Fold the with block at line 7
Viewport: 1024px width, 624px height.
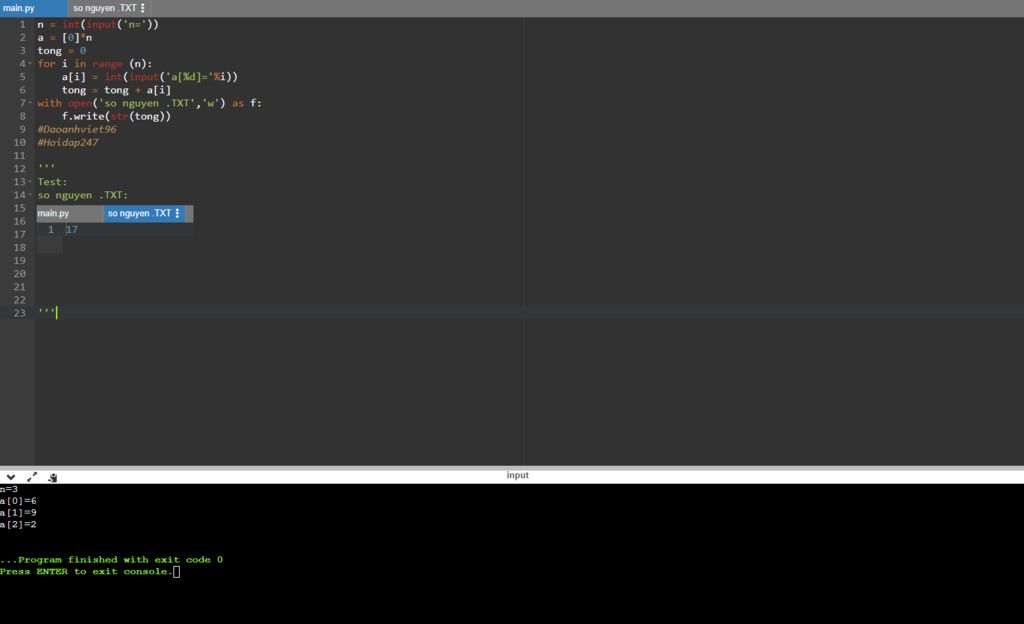pos(31,103)
